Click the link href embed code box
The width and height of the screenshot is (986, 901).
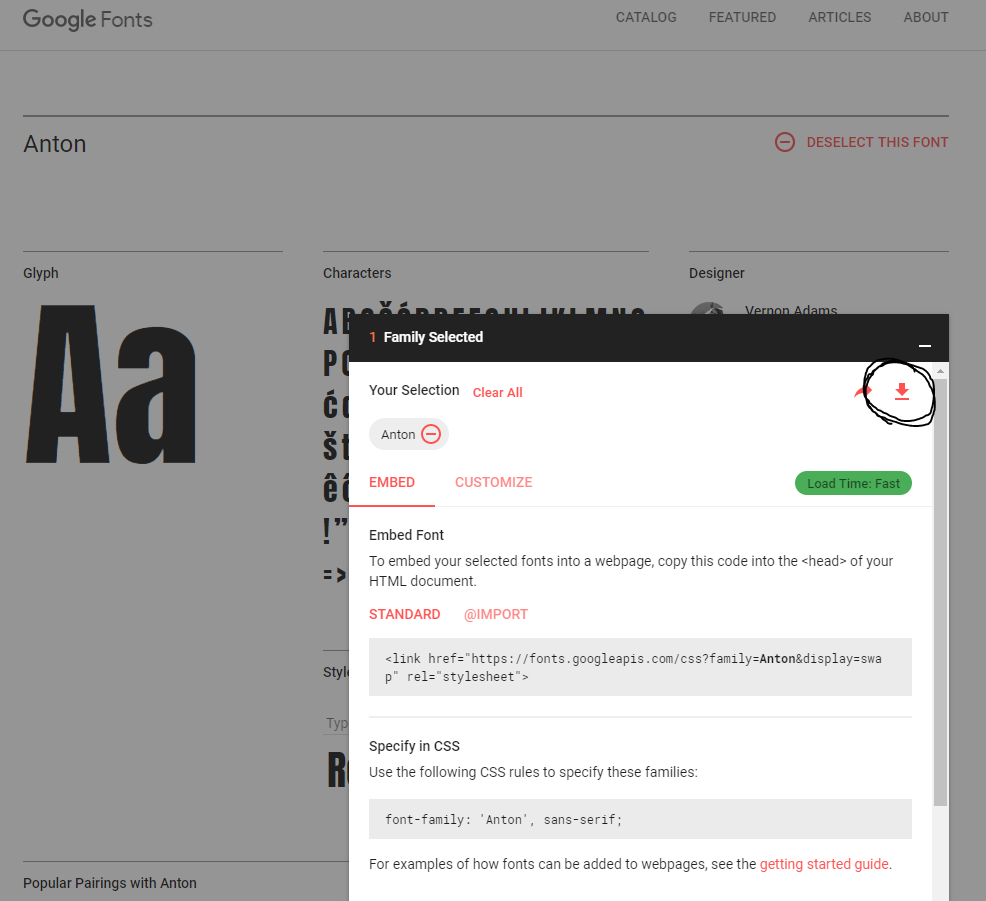(640, 667)
